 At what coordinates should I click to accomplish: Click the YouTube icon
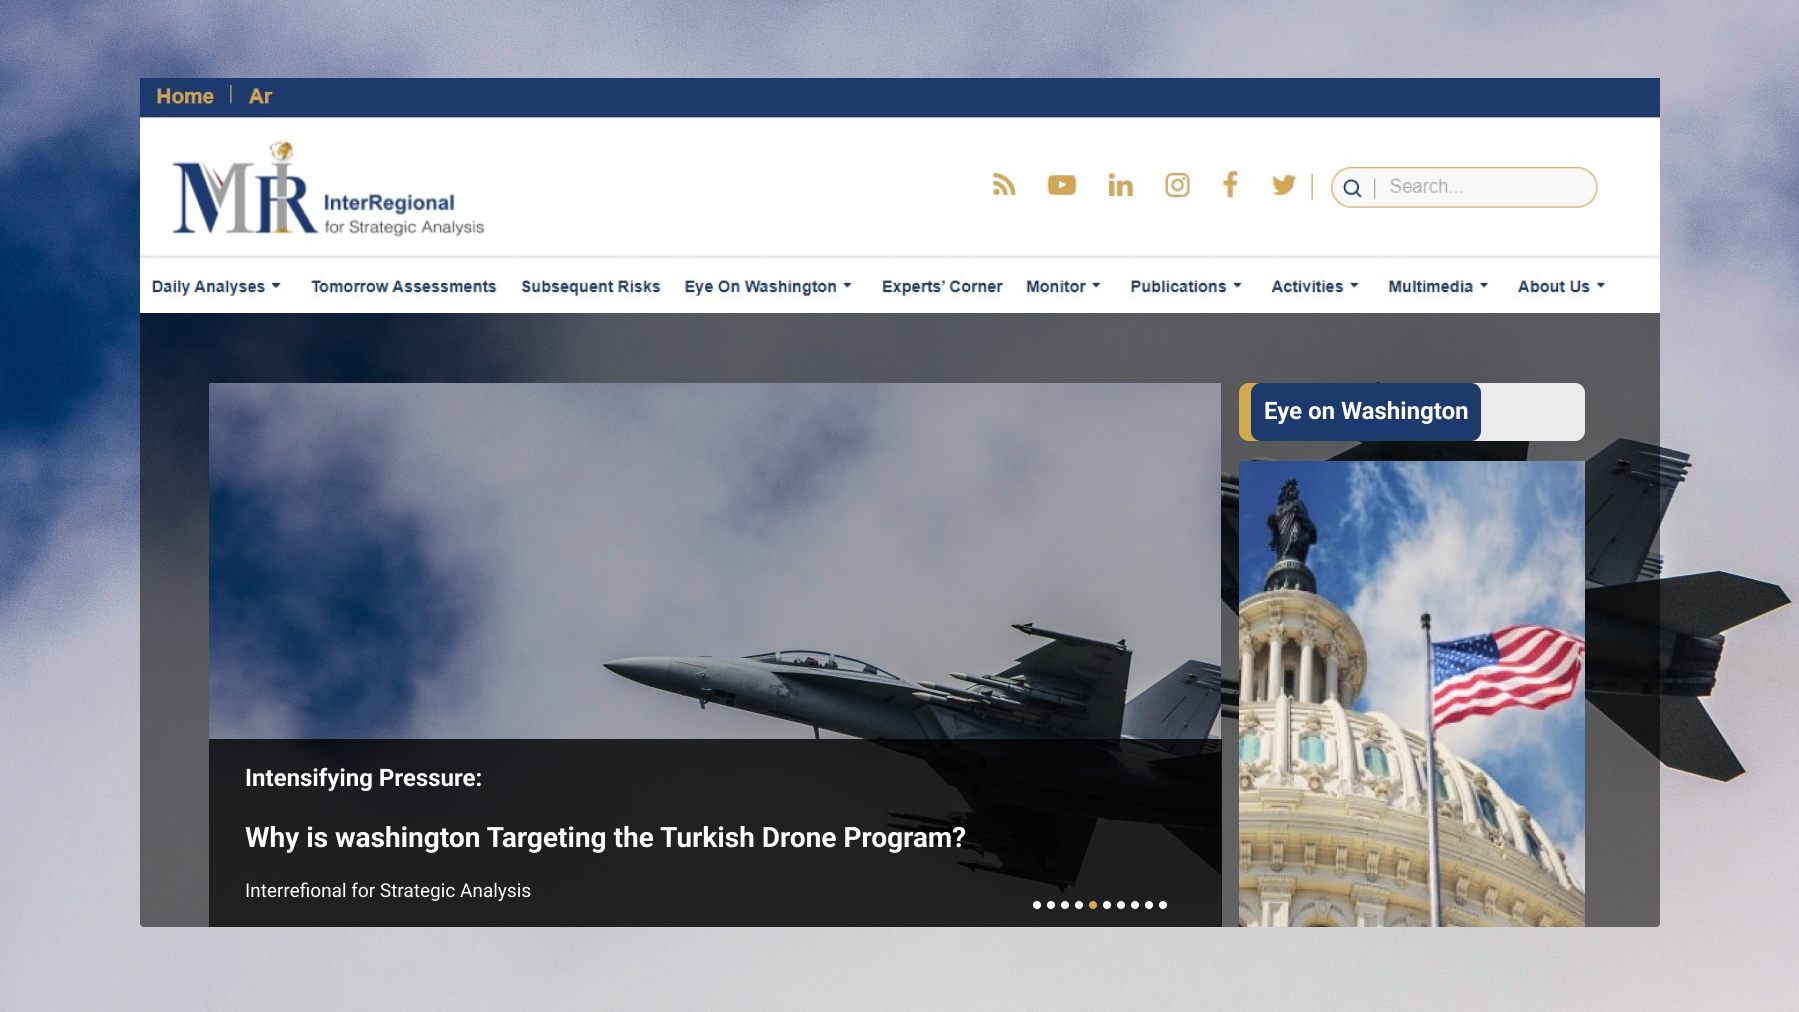1061,185
